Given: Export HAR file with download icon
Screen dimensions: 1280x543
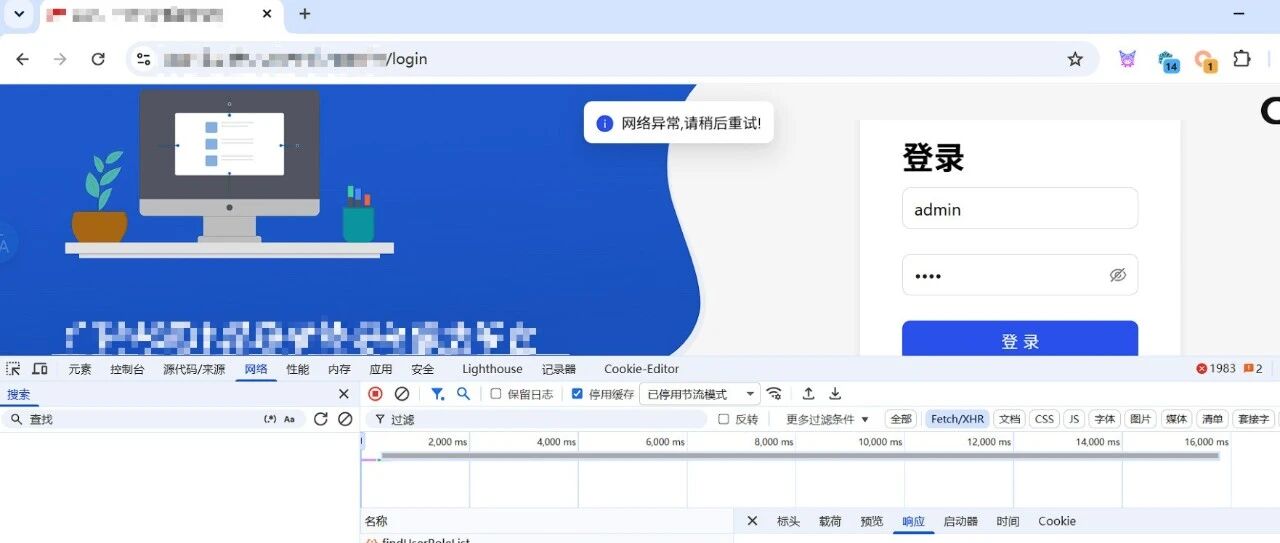Looking at the screenshot, I should pyautogui.click(x=835, y=394).
